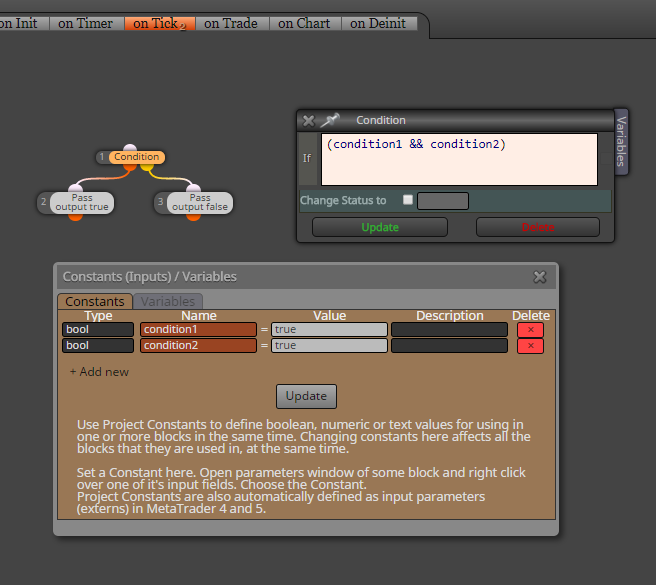Click the red Delete button in Condition
Screen dimensions: 656x585
[538, 227]
